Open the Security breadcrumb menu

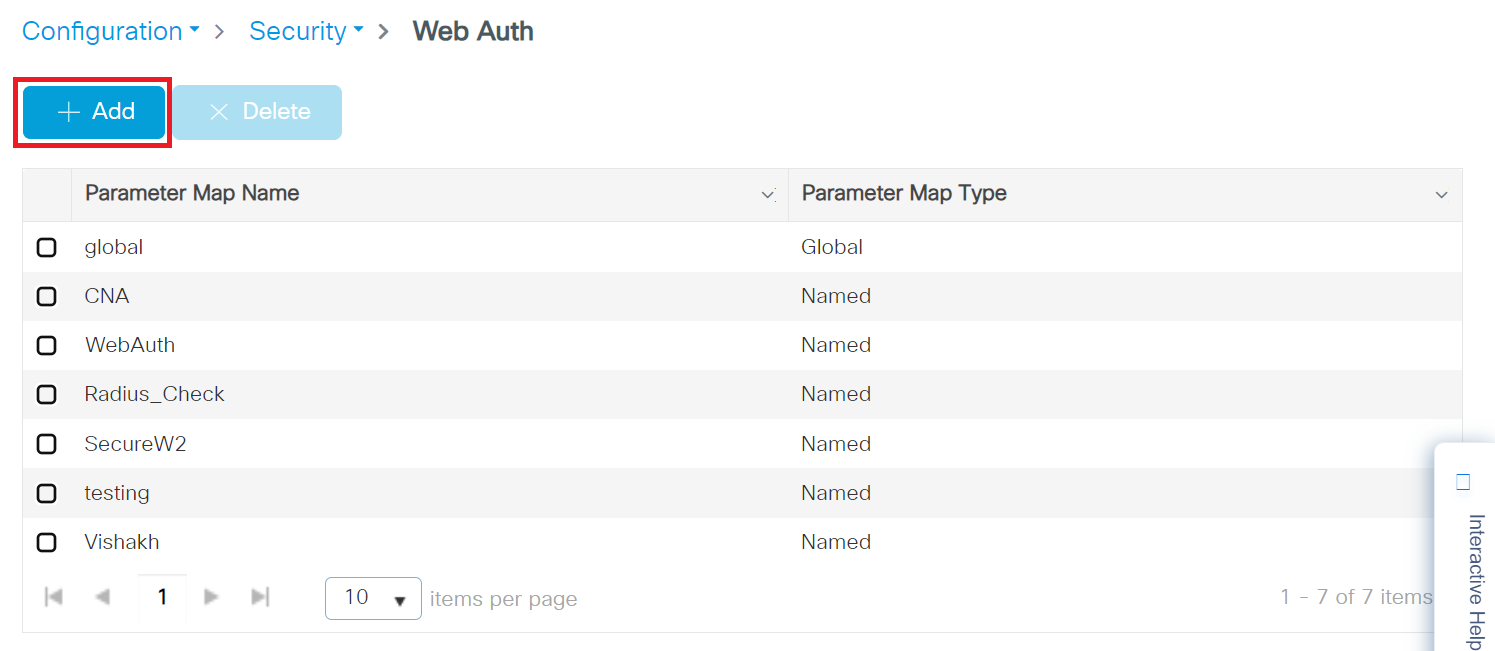(x=305, y=31)
